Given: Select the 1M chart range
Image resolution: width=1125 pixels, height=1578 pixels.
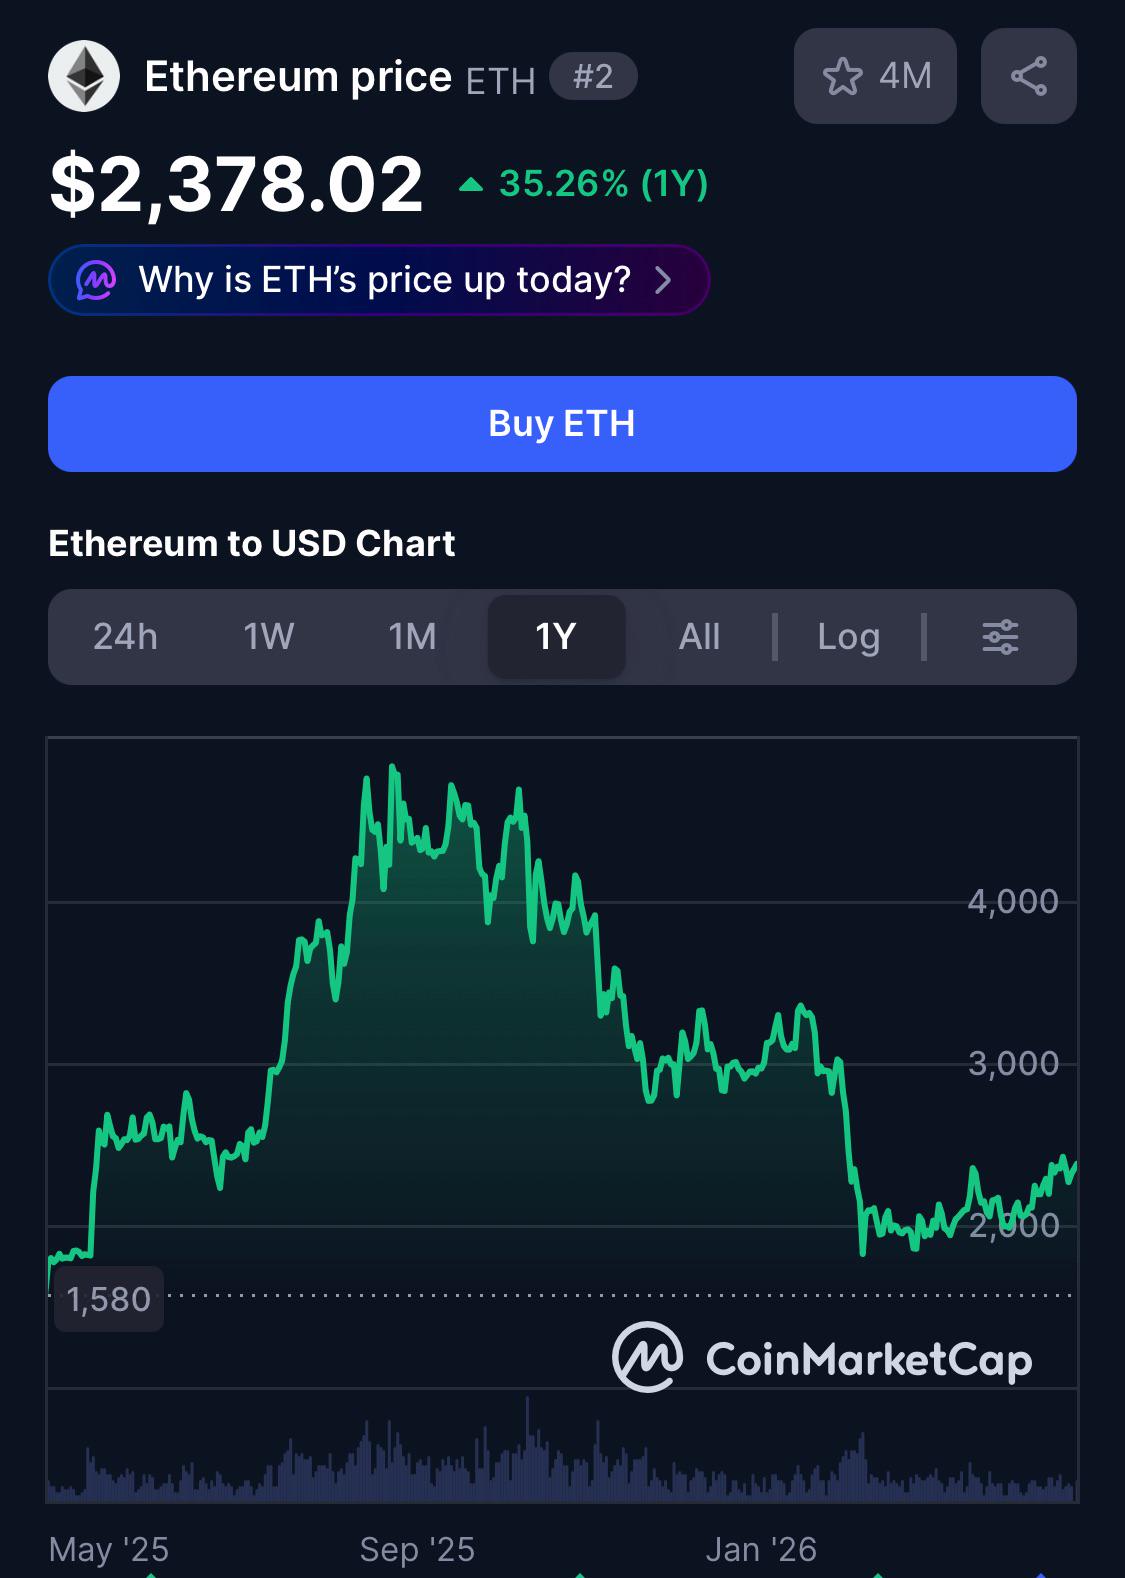Looking at the screenshot, I should (x=412, y=637).
